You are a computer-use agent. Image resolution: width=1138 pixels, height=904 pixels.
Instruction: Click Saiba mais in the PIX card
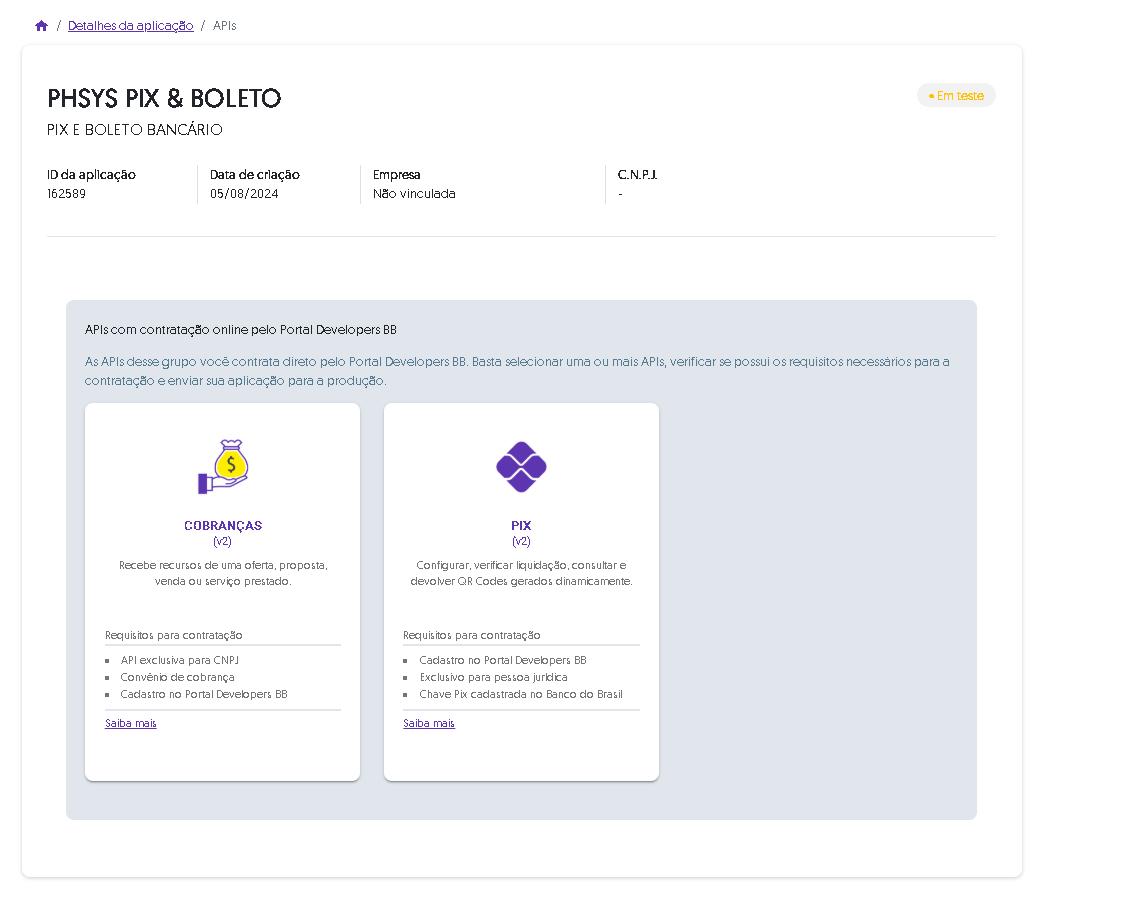click(429, 723)
